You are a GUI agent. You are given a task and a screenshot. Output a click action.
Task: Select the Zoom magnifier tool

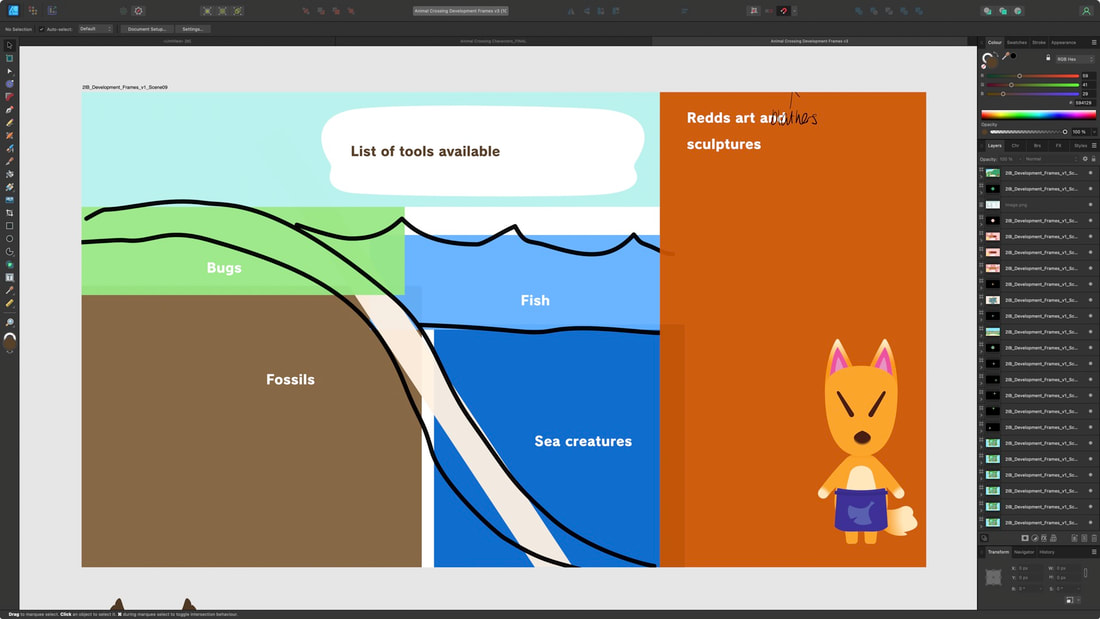point(10,322)
